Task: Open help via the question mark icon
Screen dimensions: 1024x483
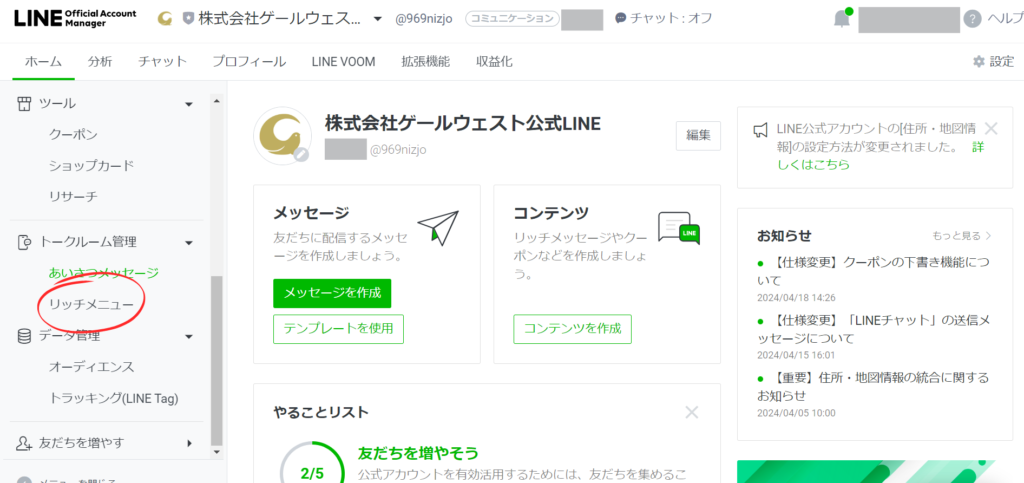Action: coord(972,19)
